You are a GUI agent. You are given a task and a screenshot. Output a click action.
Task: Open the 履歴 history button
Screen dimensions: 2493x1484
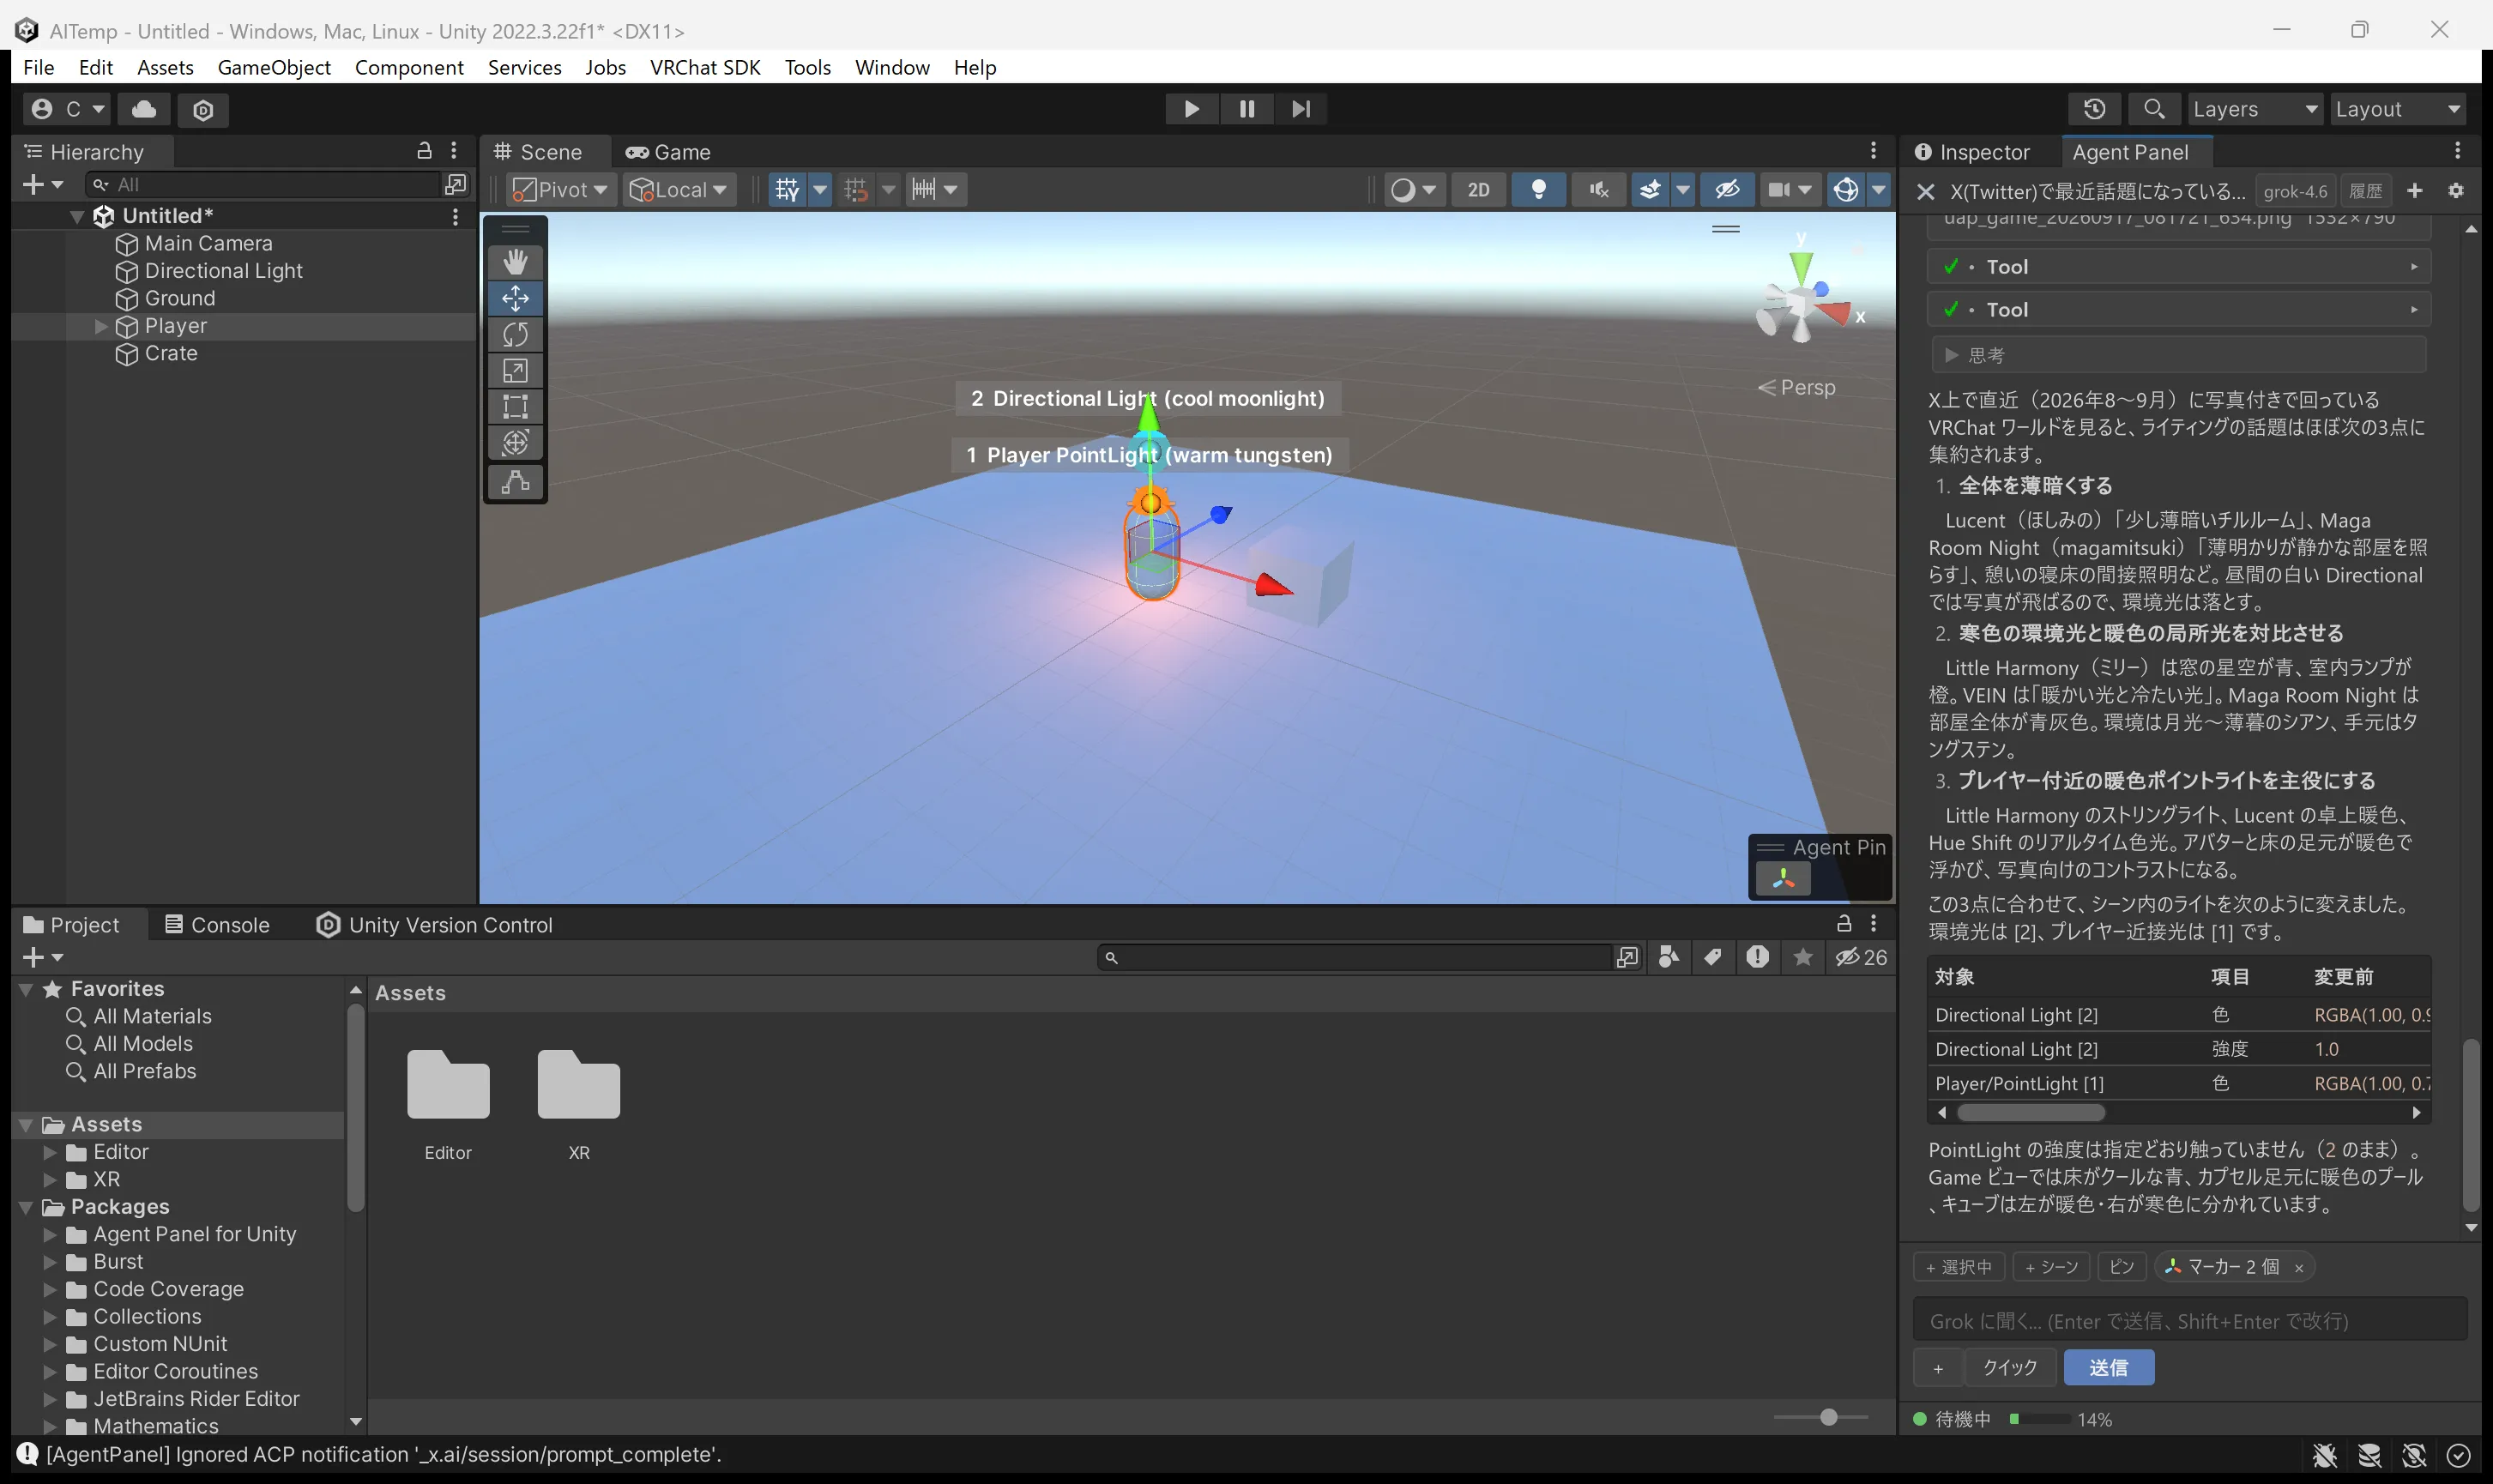click(x=2365, y=191)
